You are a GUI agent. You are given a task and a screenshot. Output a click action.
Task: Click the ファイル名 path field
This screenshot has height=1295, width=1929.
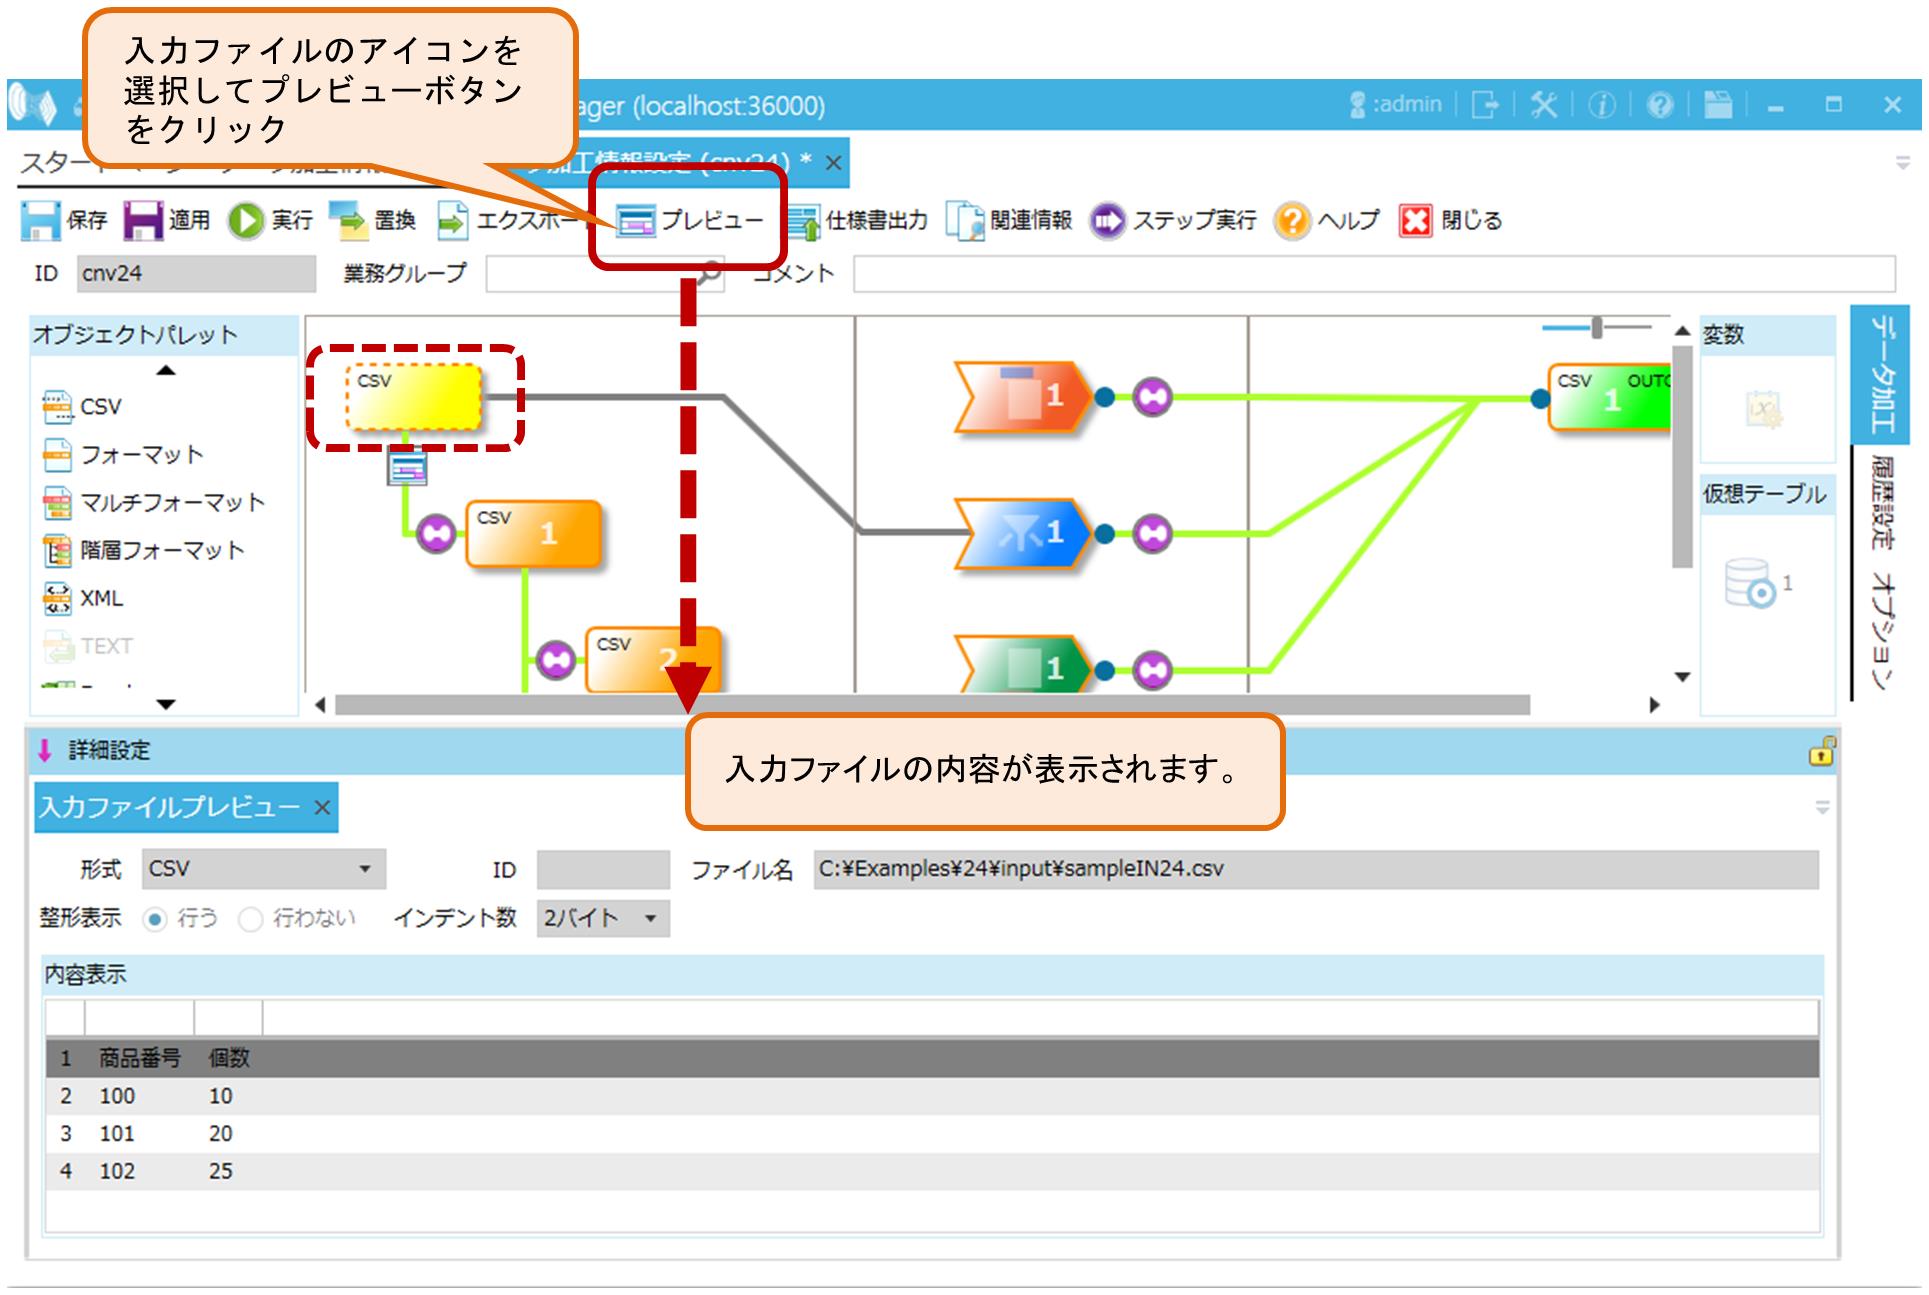pos(1316,869)
